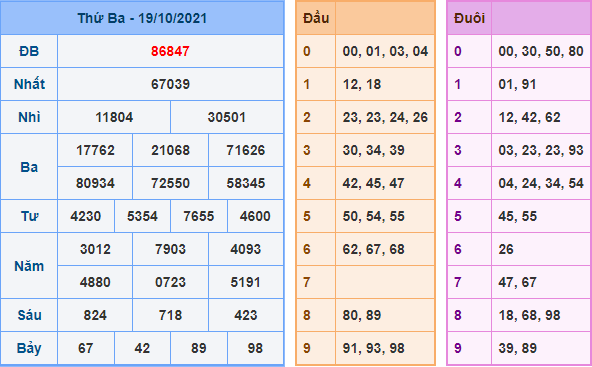Screen dimensions: 592x367
Task: Select the special prize number 86847
Action: coord(170,51)
